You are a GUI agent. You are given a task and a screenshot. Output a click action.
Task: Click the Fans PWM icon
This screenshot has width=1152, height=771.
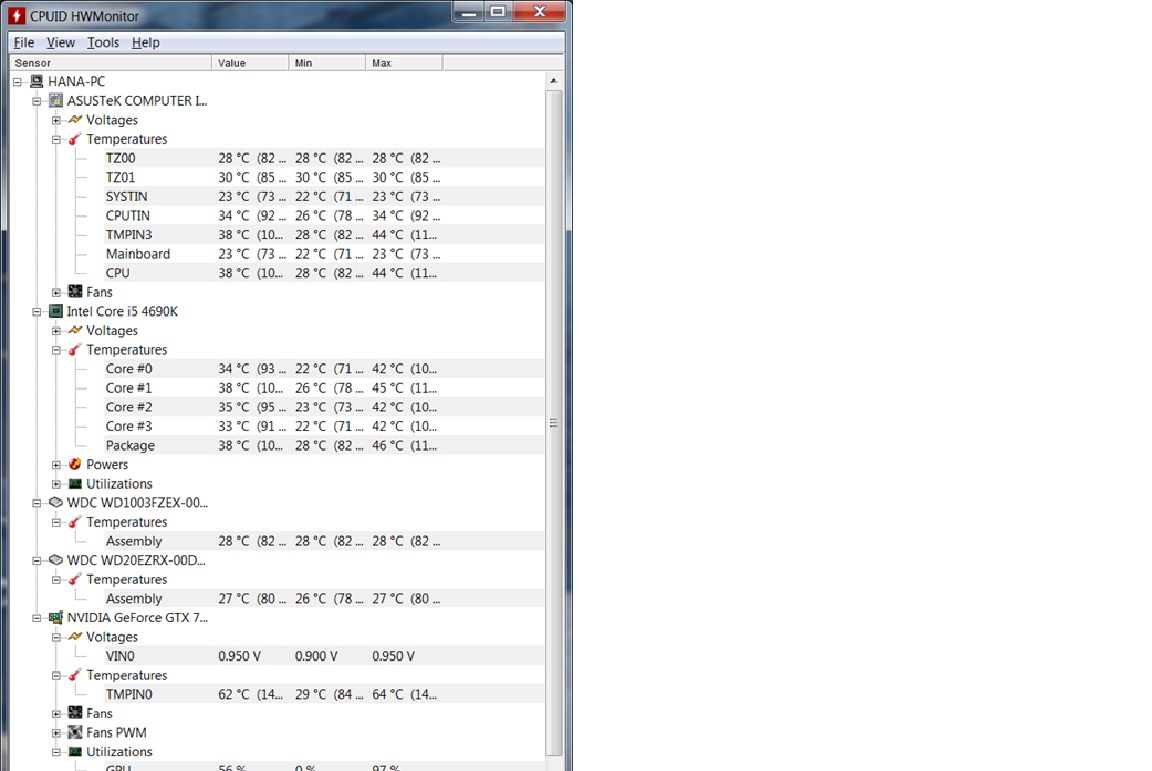coord(75,732)
